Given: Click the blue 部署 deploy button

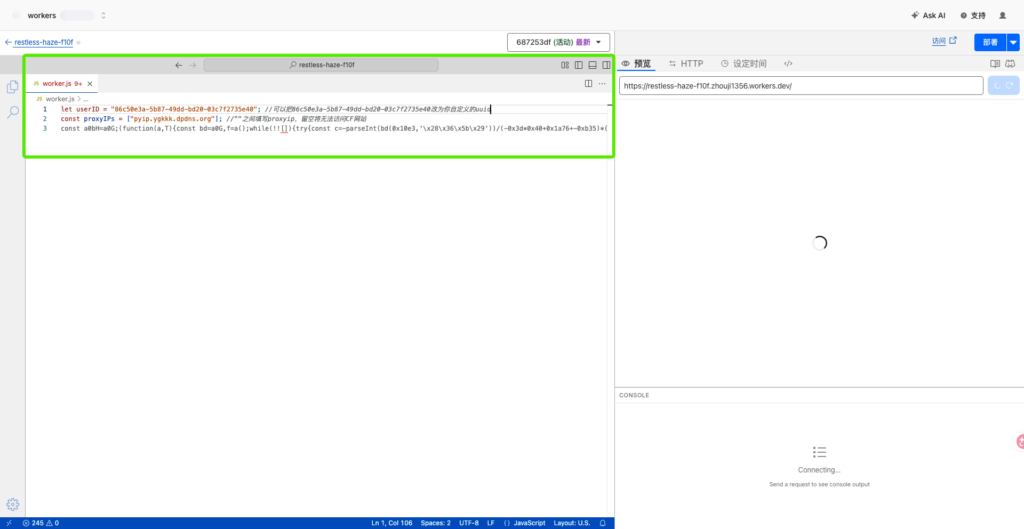Looking at the screenshot, I should coord(990,42).
